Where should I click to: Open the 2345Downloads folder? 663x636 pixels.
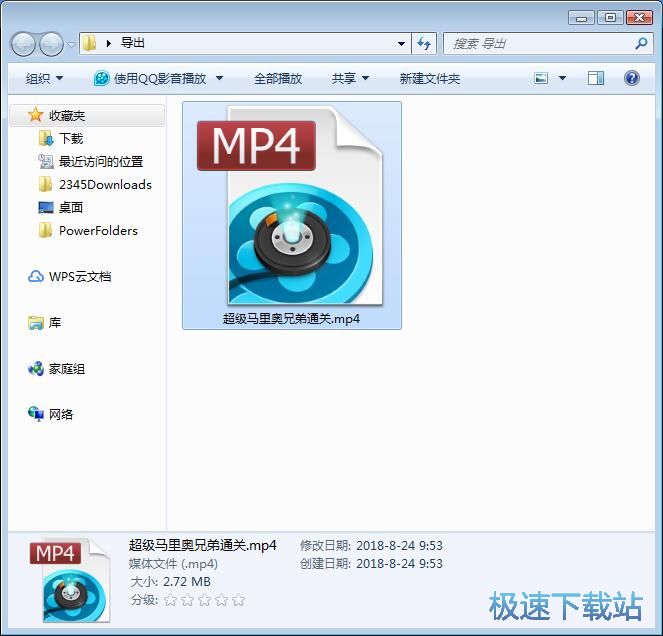105,184
